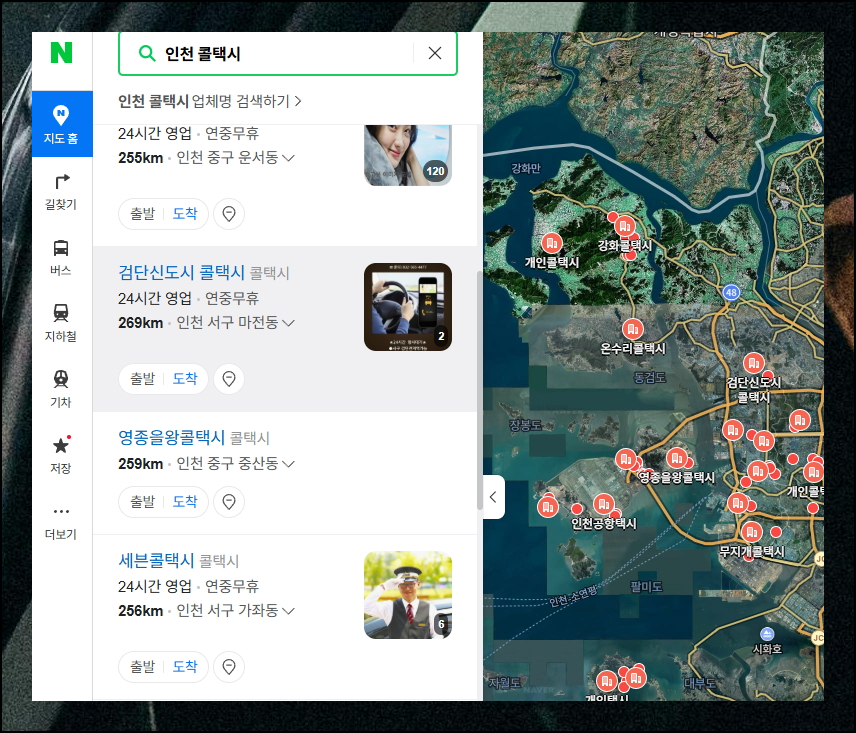Expand address 인천 중구 중산동
The width and height of the screenshot is (856, 733).
[235, 463]
